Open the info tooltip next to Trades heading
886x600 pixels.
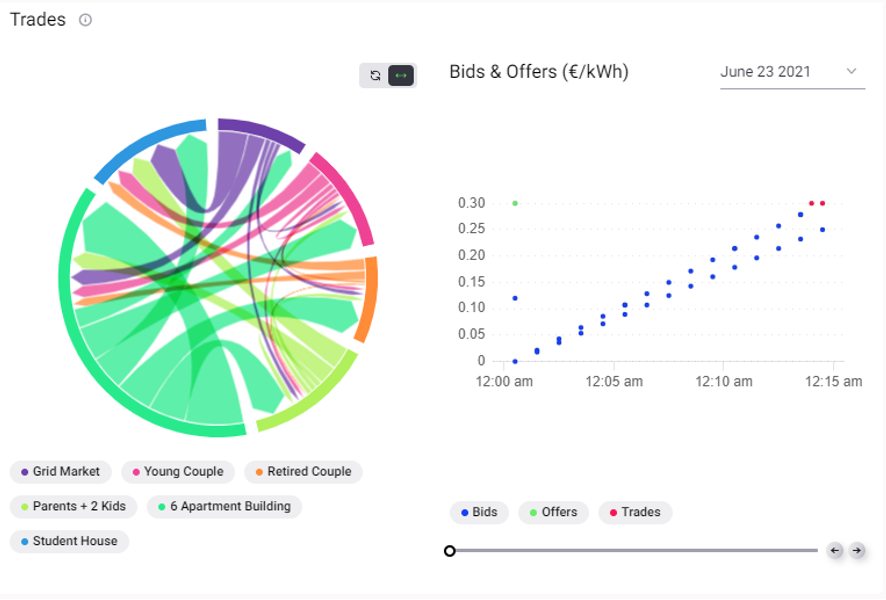(x=85, y=19)
